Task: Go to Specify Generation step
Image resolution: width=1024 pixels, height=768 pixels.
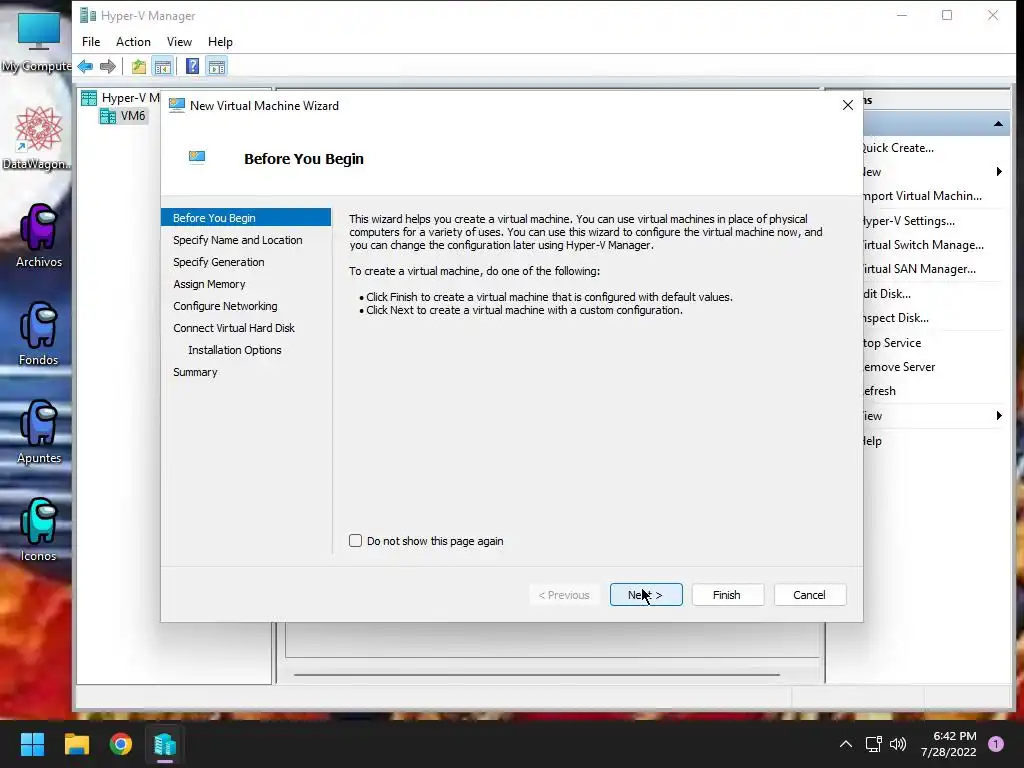Action: pos(219,262)
